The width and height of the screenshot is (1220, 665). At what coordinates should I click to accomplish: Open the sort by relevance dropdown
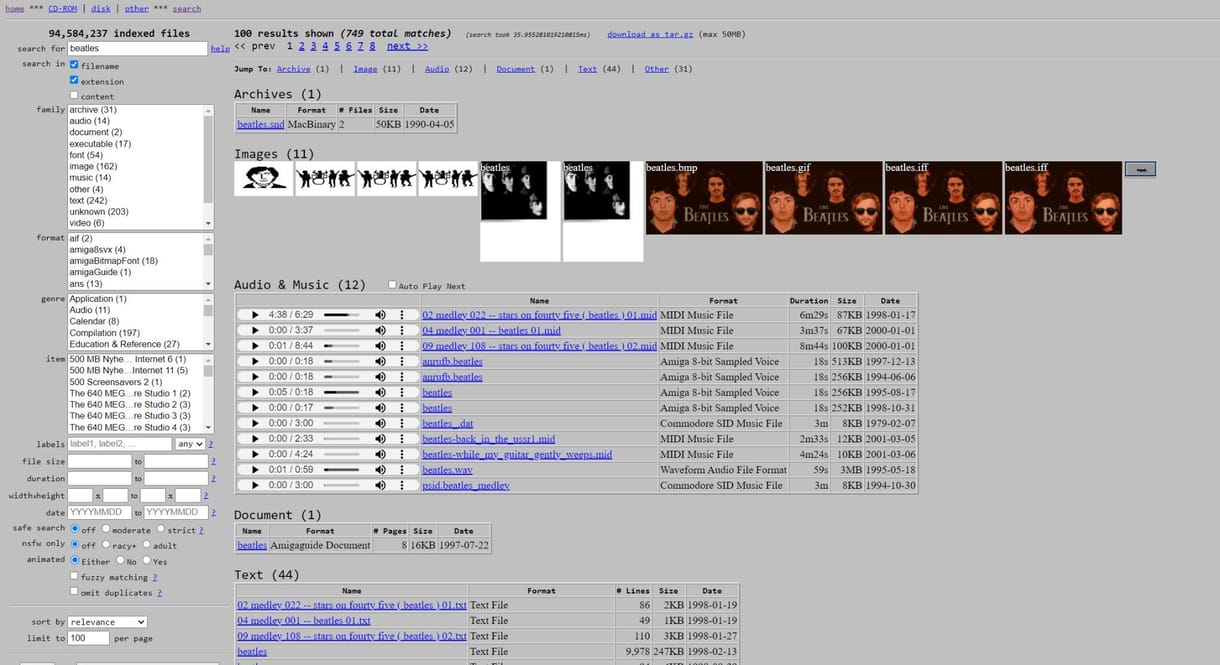click(x=107, y=622)
